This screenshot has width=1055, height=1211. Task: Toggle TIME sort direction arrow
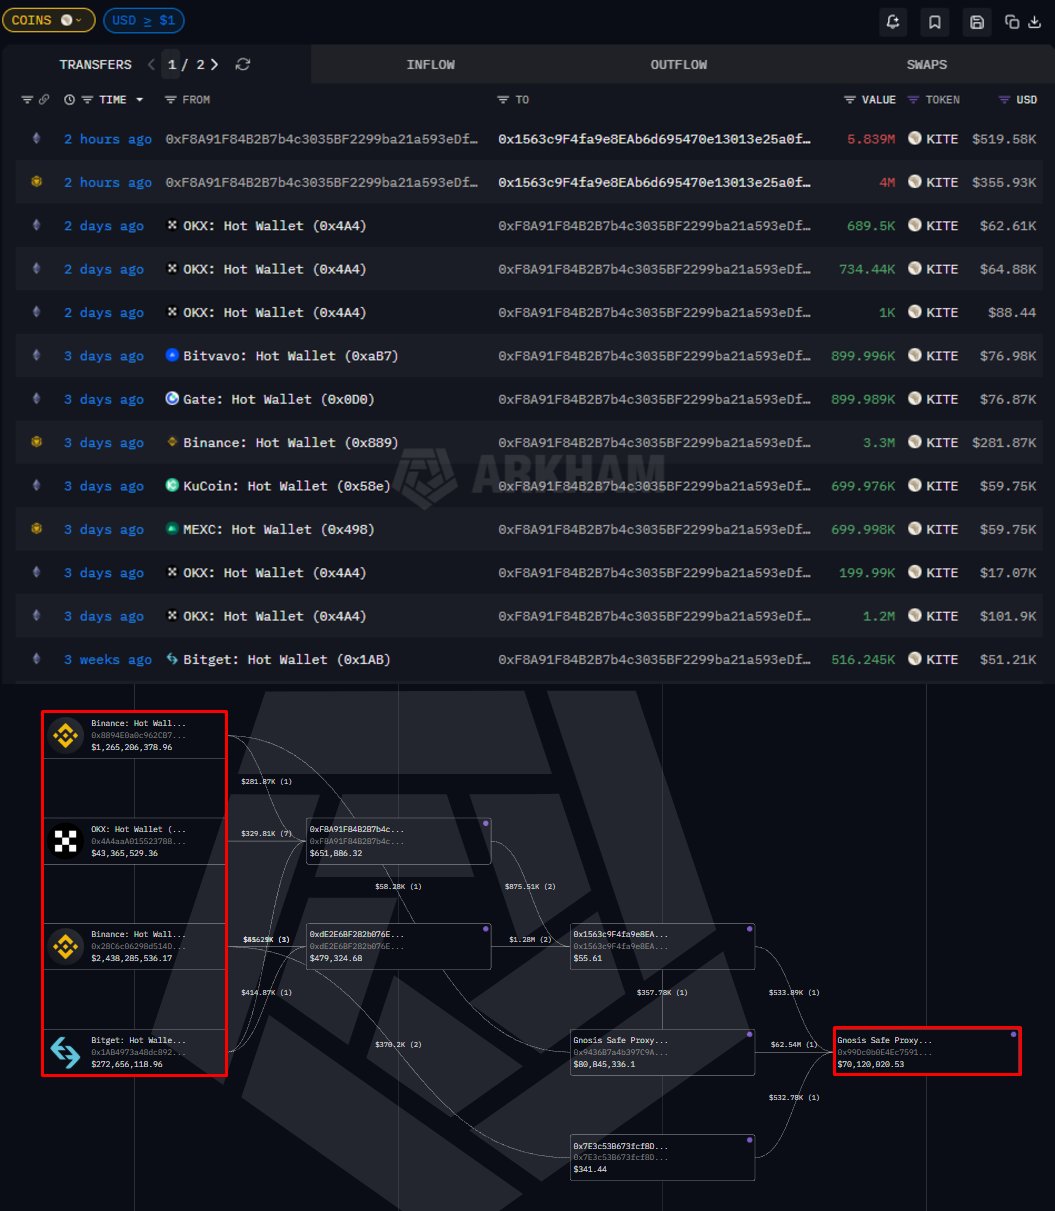(139, 100)
